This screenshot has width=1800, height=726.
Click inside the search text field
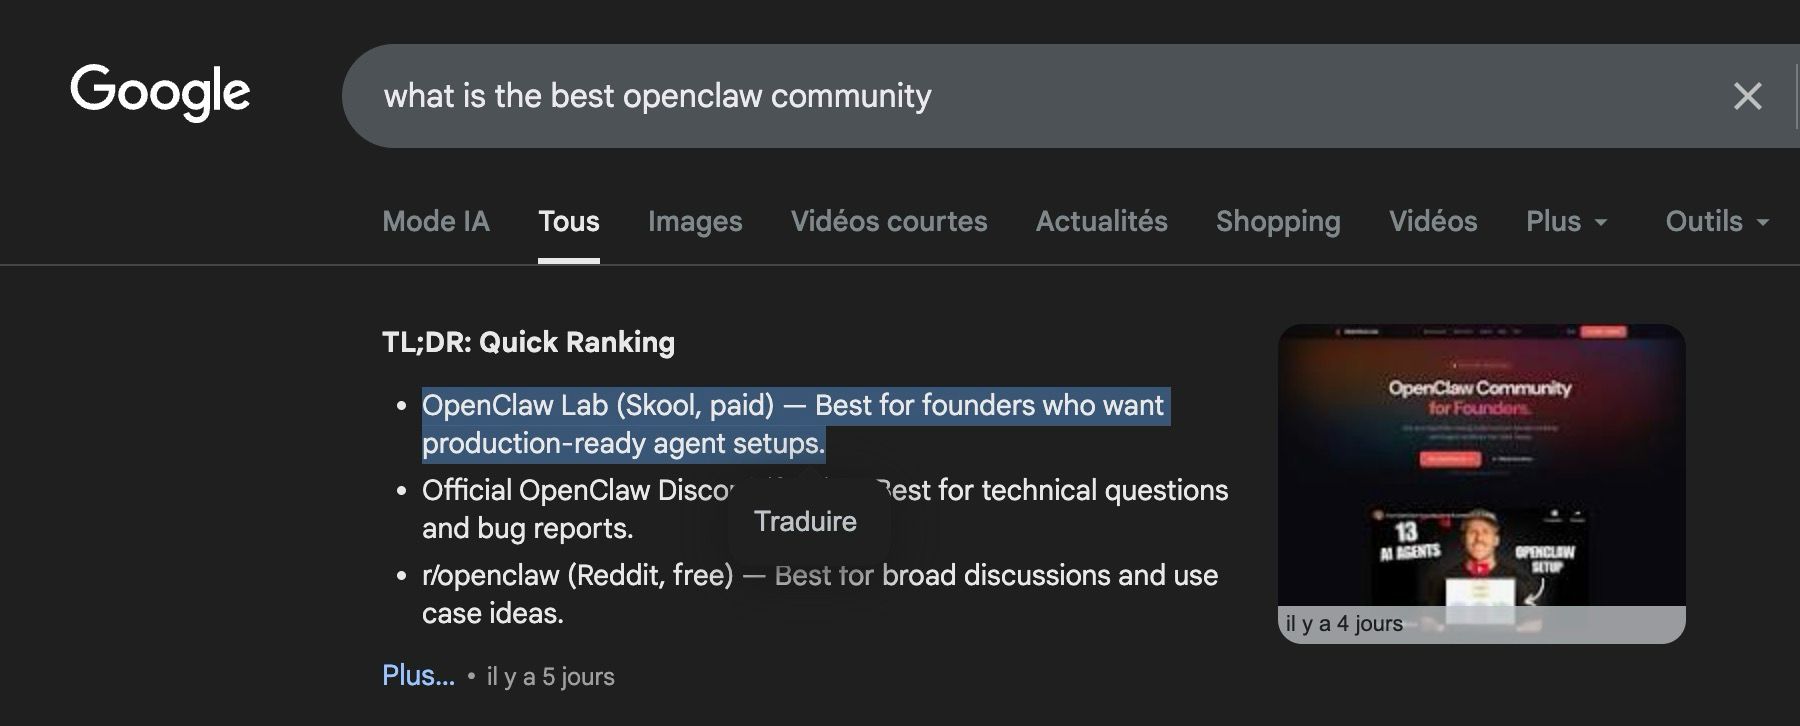coord(1000,96)
